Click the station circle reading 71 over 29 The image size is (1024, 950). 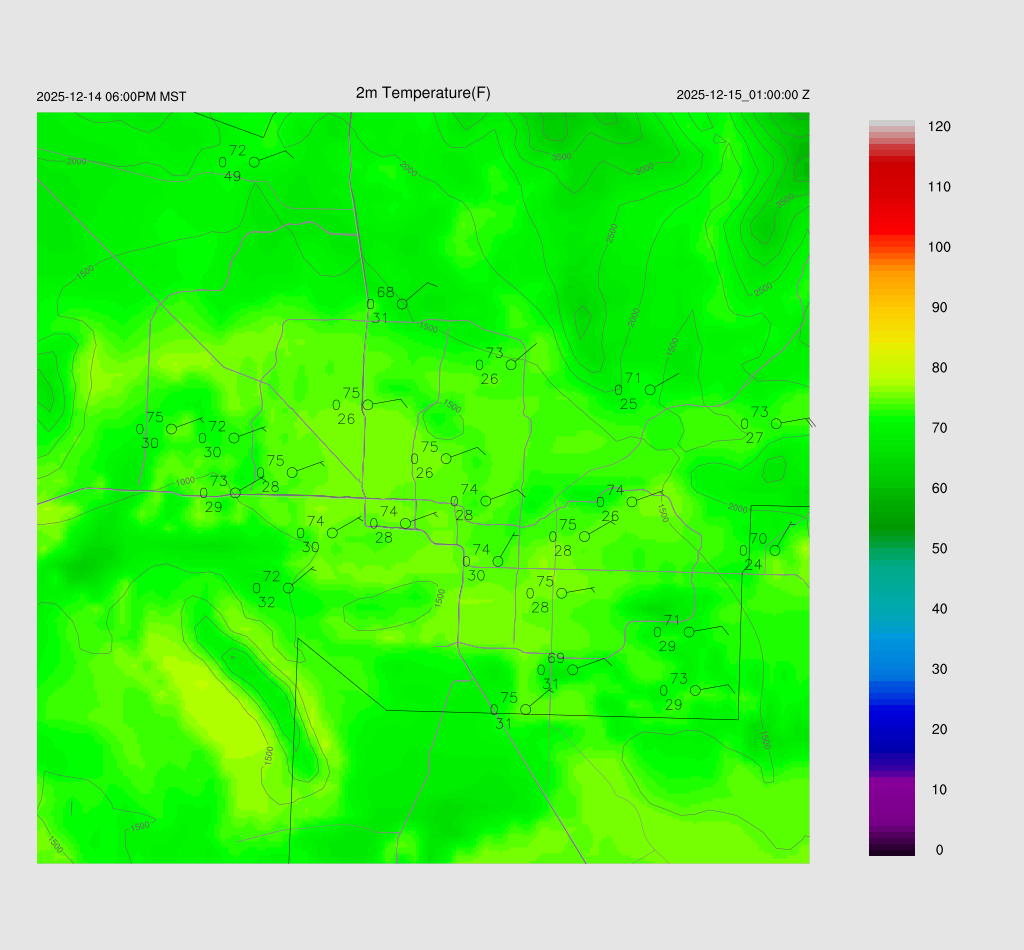(x=689, y=632)
